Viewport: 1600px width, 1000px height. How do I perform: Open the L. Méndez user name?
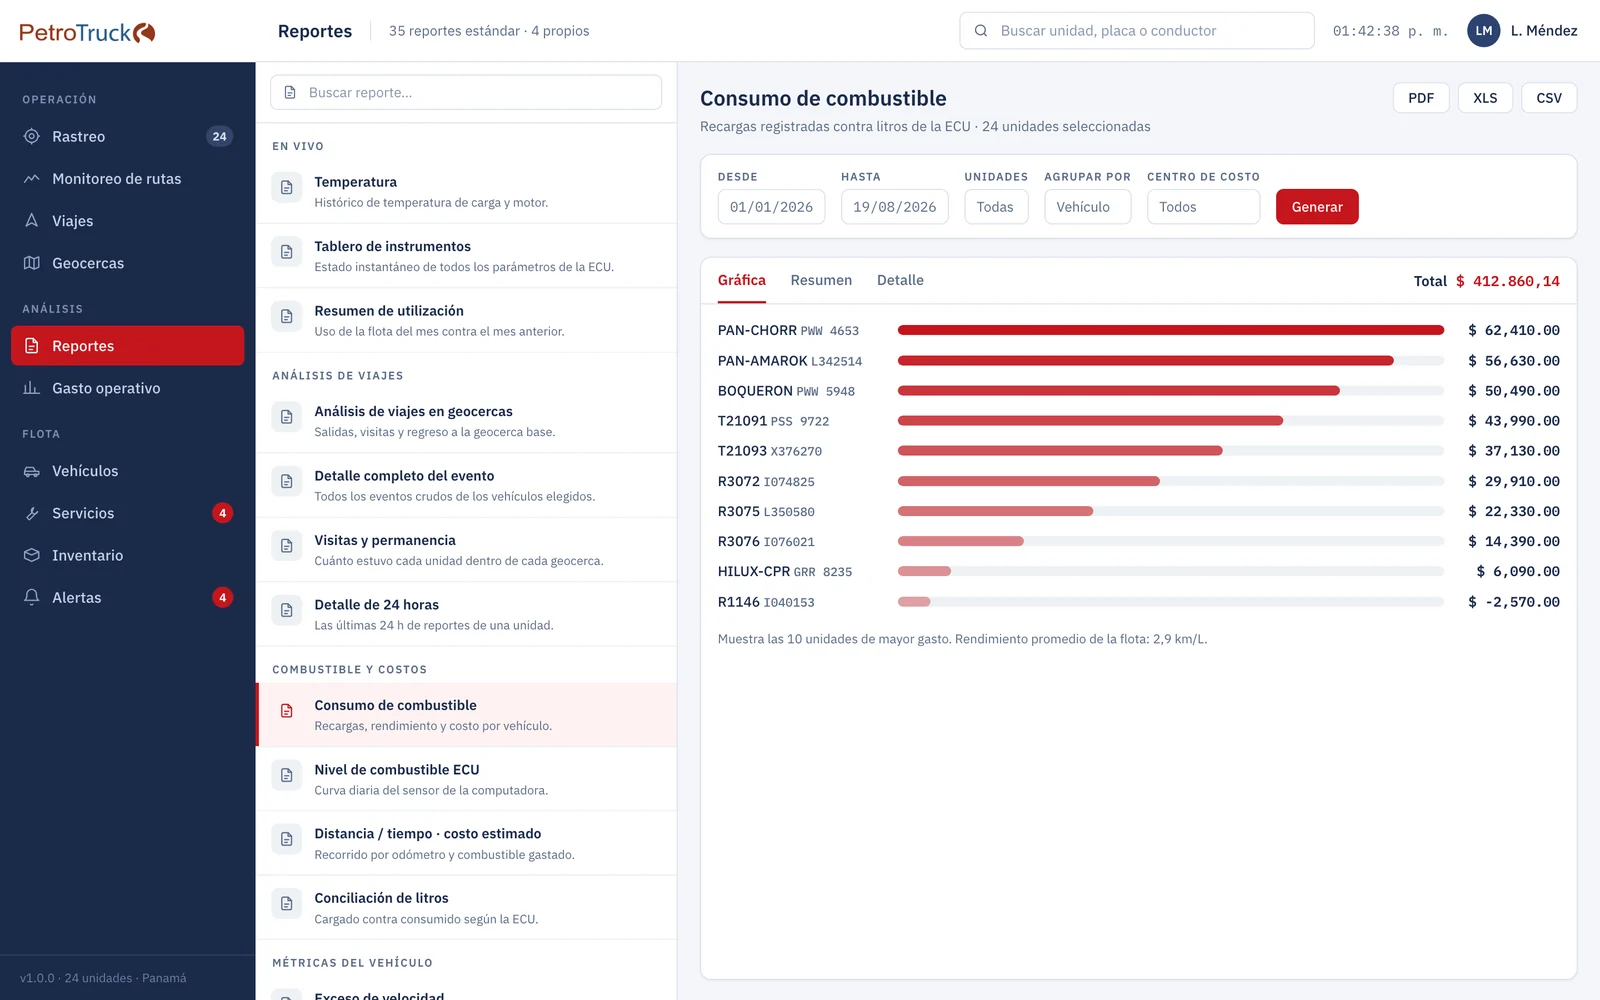pos(1544,31)
